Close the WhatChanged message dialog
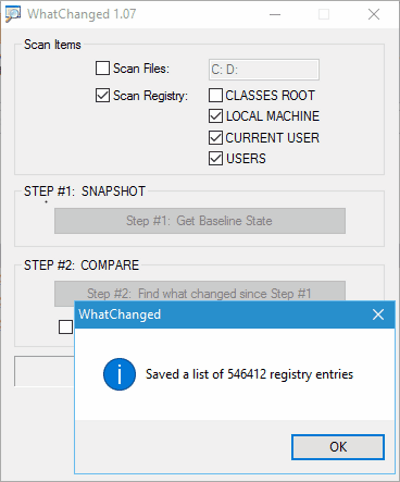The image size is (400, 482). coord(378,314)
